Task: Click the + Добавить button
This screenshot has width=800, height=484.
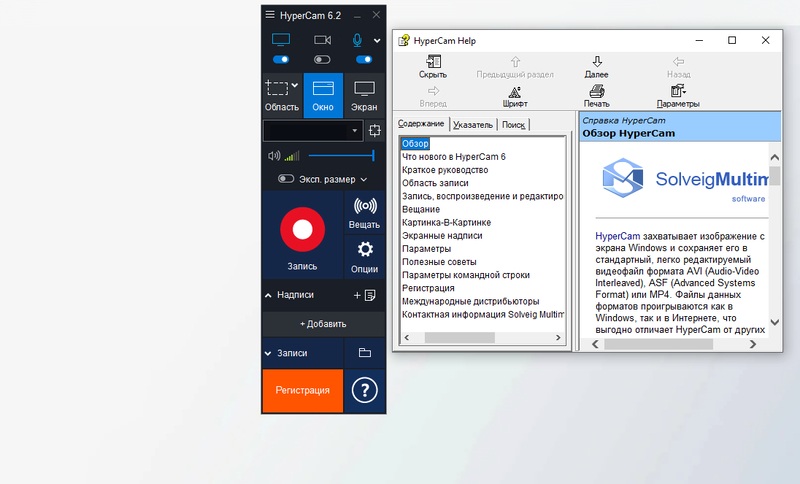Action: click(x=323, y=324)
